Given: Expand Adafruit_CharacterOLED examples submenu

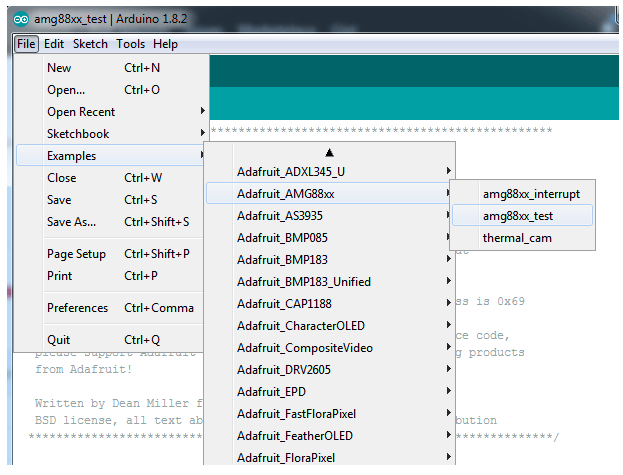Looking at the screenshot, I should [330, 326].
